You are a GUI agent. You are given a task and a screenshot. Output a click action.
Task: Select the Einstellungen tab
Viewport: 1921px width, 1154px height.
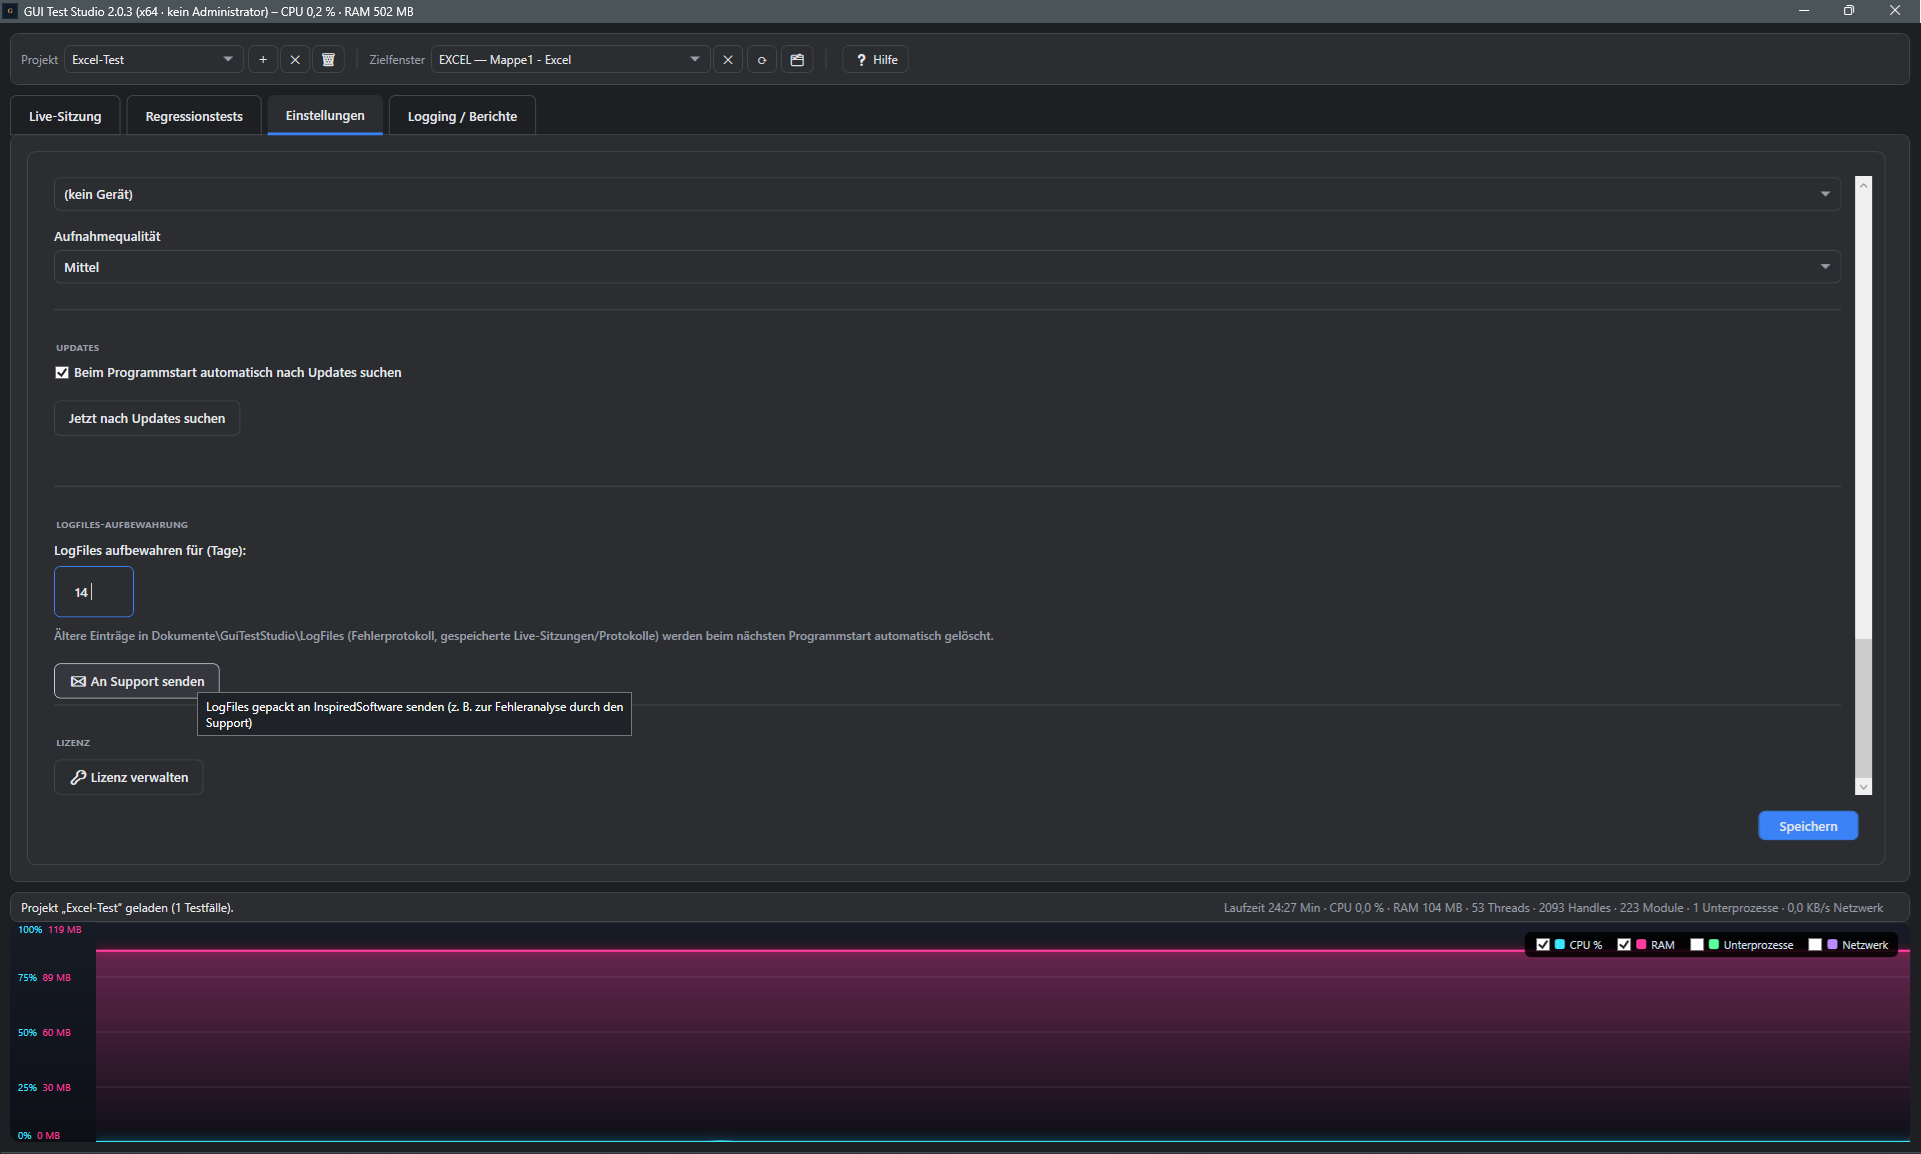point(325,115)
